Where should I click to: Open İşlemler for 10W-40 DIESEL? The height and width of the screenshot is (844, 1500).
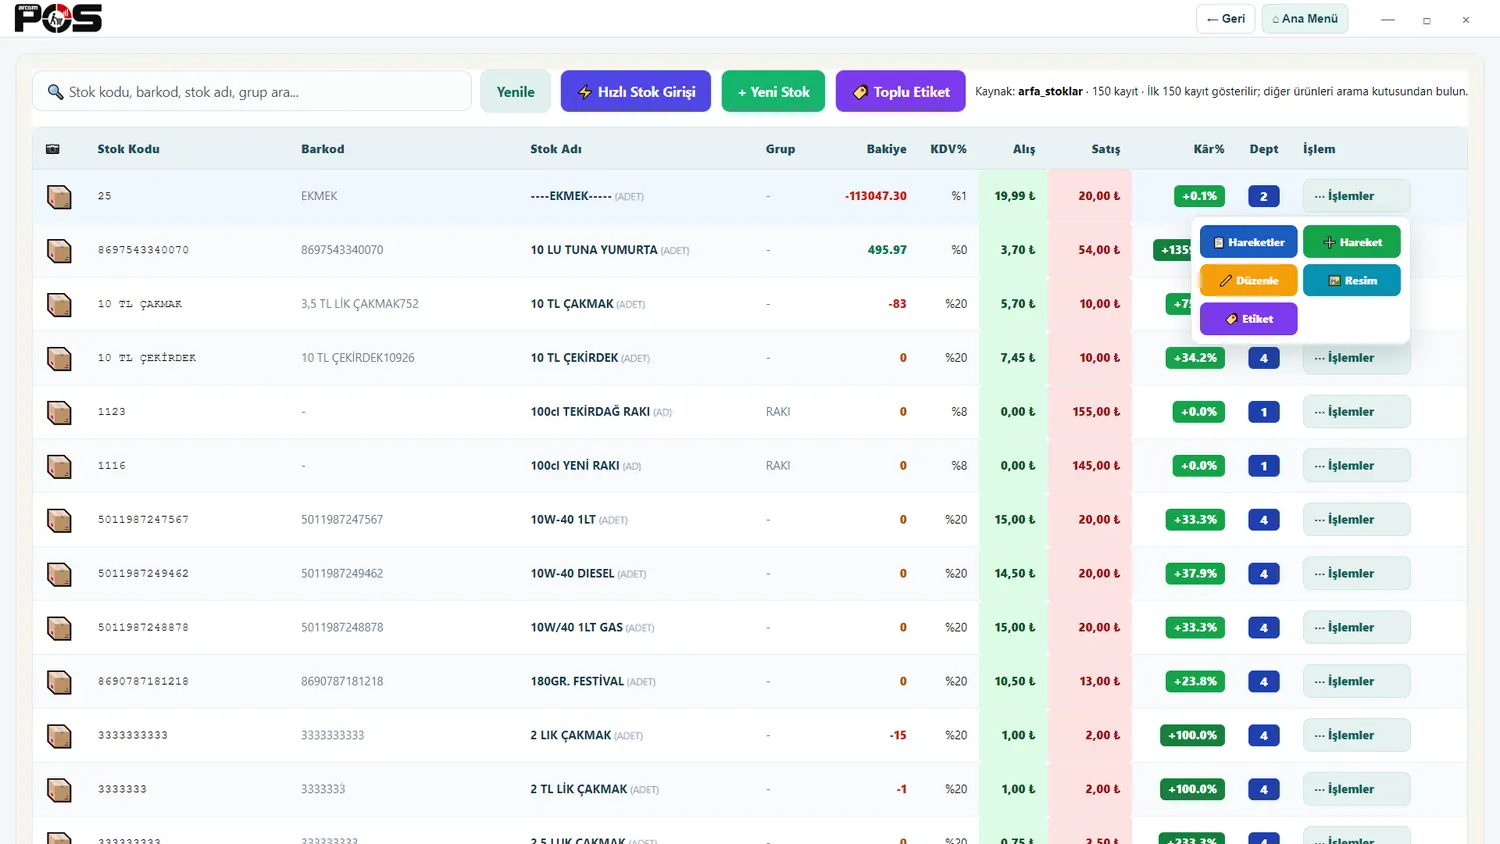click(x=1357, y=574)
